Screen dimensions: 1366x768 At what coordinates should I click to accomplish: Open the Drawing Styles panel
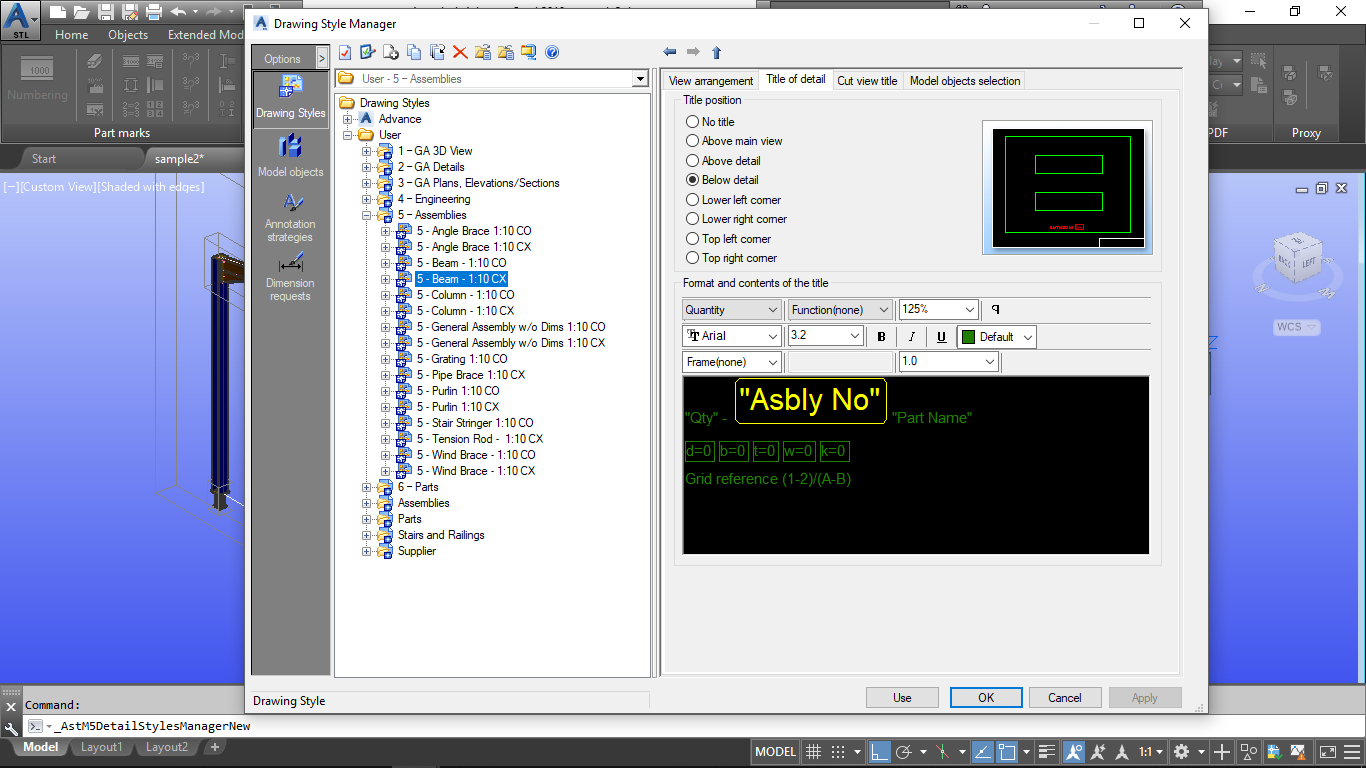pos(290,100)
